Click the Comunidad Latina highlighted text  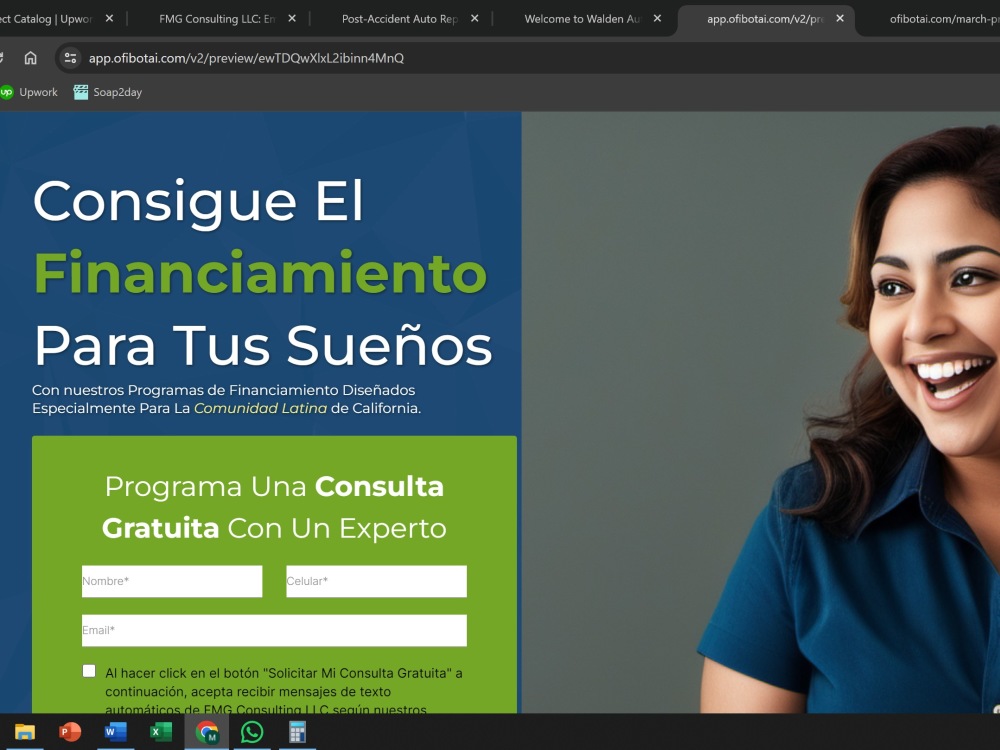(x=260, y=408)
